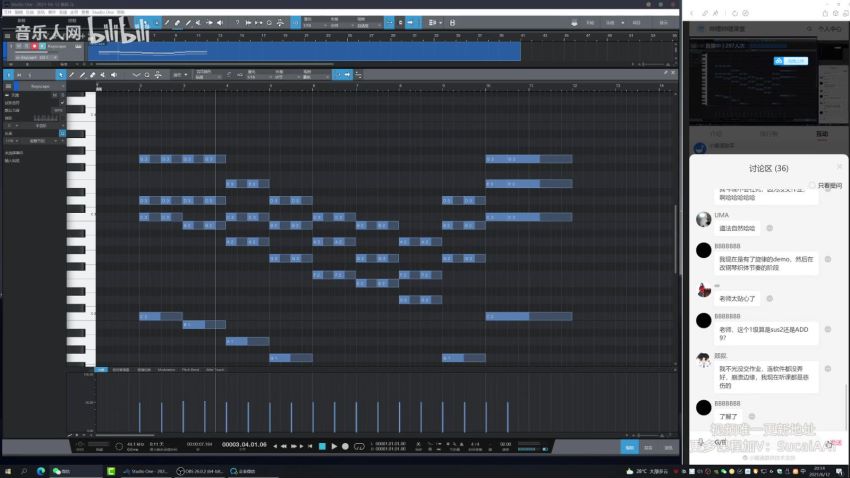Click the blue MIDI clip in arrangement track
Image resolution: width=850 pixels, height=478 pixels.
304,52
